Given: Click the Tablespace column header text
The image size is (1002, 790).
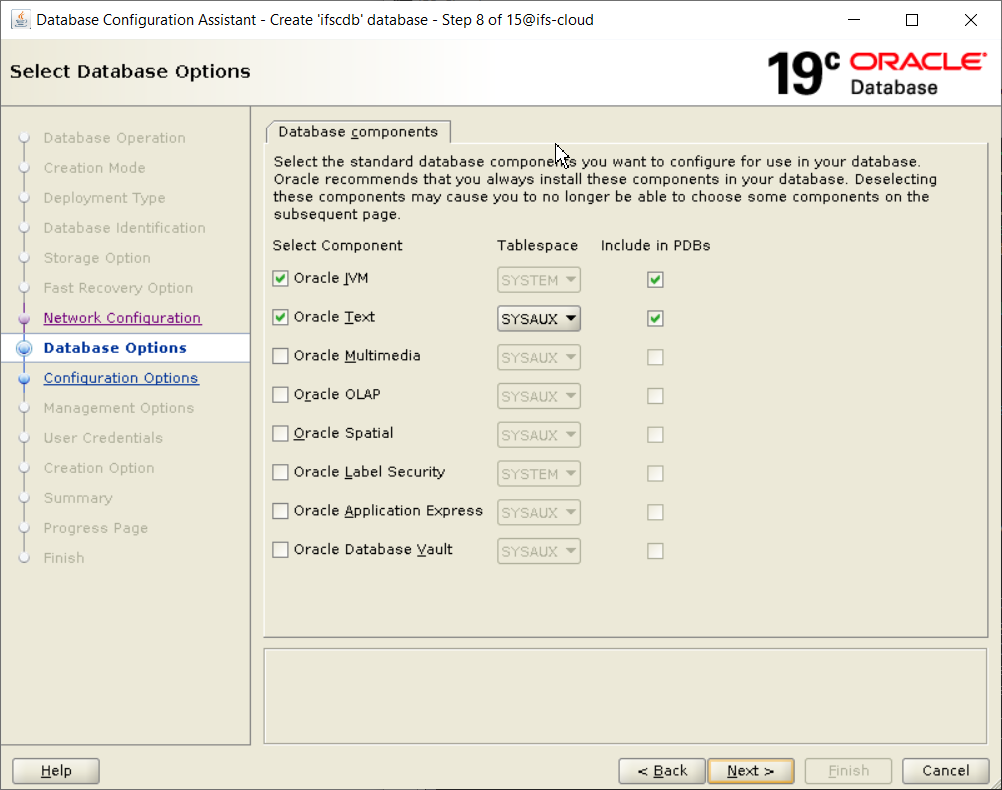Looking at the screenshot, I should (537, 245).
